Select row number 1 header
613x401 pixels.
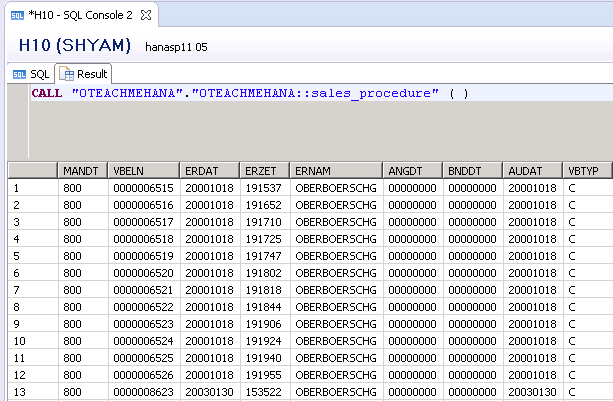point(33,188)
